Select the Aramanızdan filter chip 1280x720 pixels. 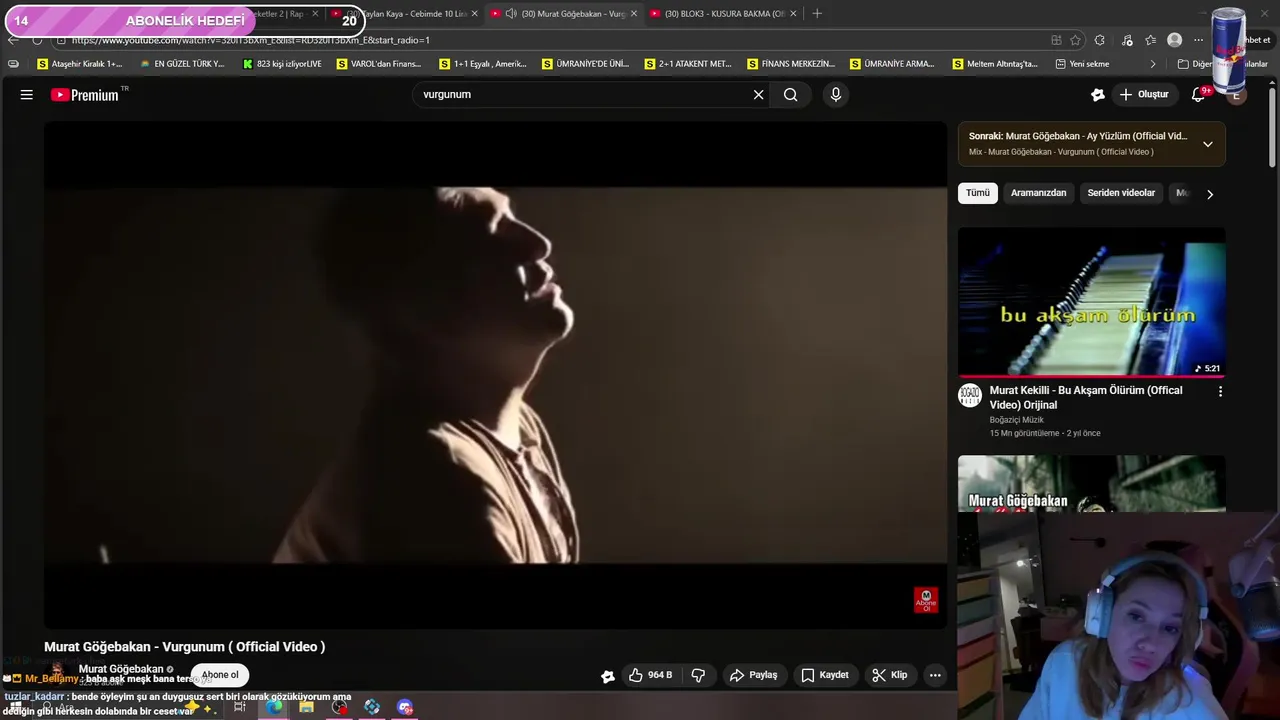click(x=1038, y=193)
